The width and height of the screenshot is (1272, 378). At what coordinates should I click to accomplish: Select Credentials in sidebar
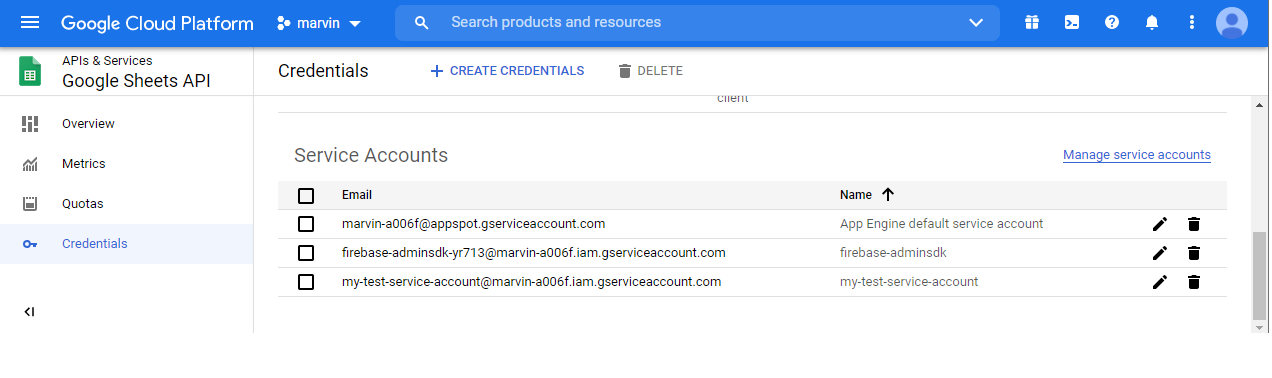click(x=126, y=244)
